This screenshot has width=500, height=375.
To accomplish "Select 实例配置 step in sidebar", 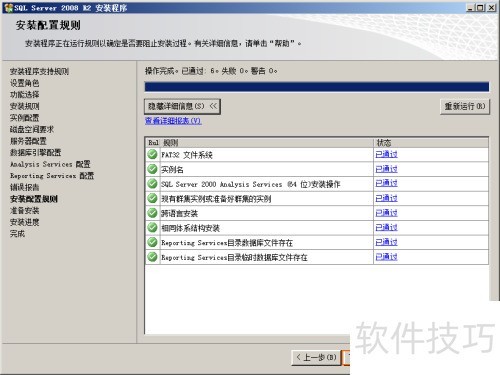I will coord(24,118).
